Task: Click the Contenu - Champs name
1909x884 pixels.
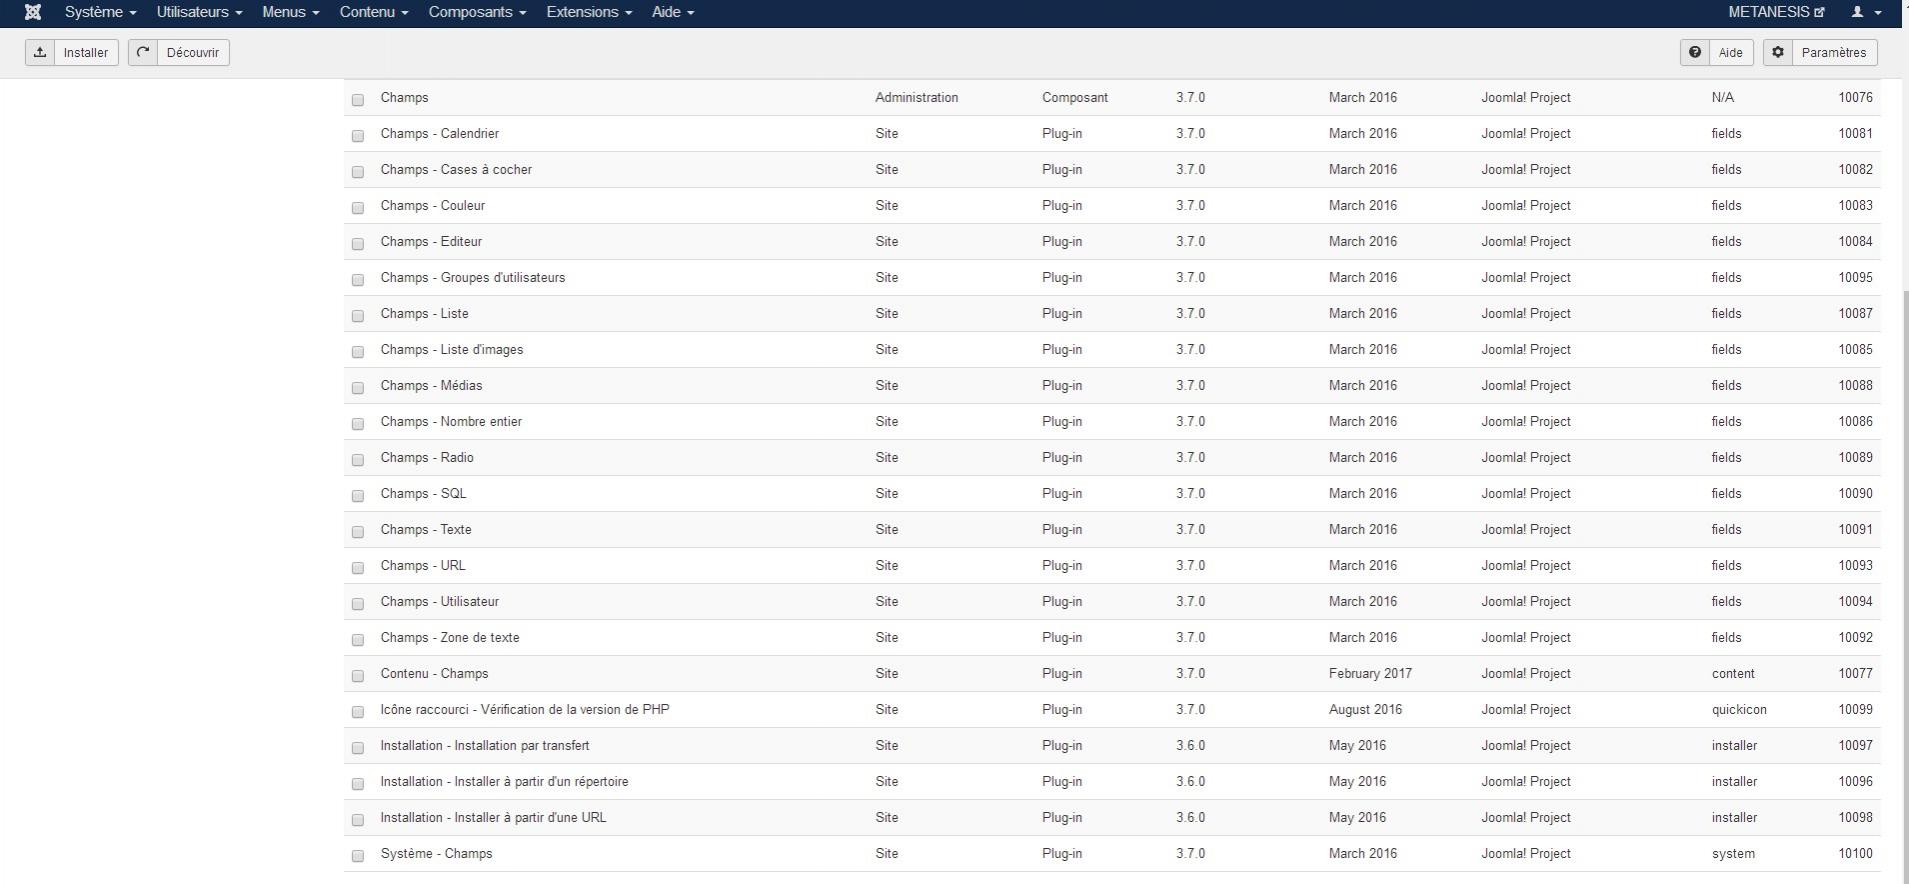Action: [434, 673]
